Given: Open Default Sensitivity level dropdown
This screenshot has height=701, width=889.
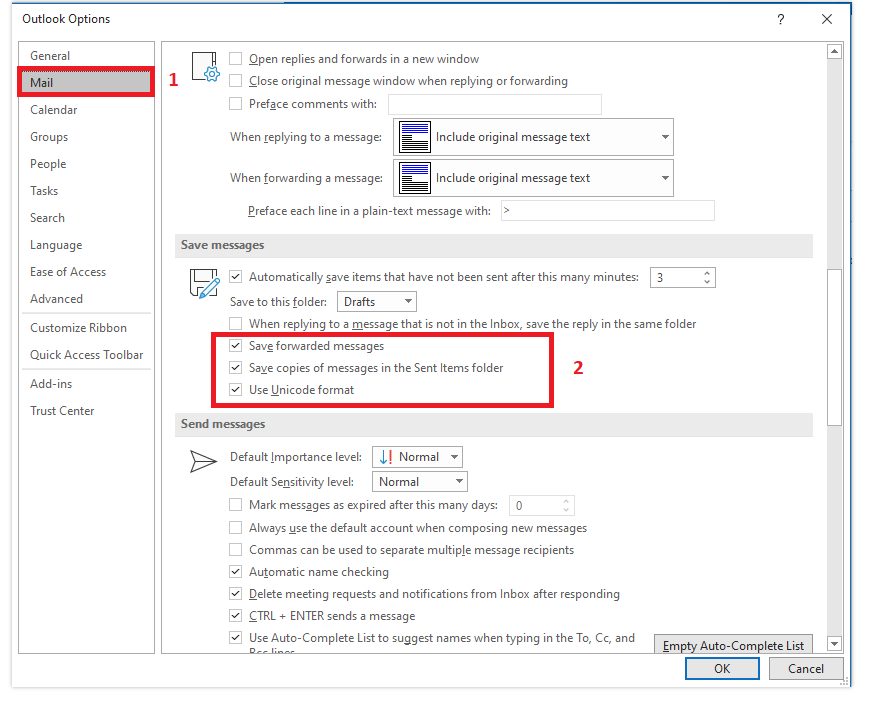Looking at the screenshot, I should (x=420, y=482).
